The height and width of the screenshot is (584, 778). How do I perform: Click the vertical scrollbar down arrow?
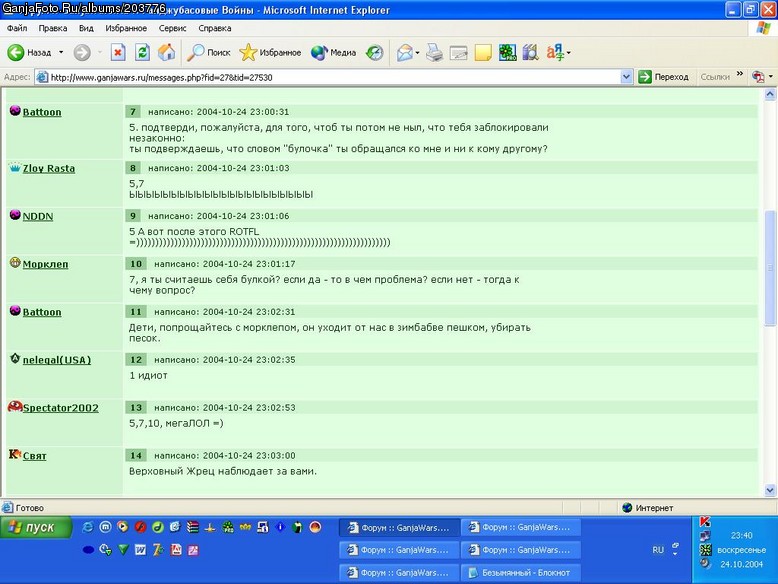[770, 490]
